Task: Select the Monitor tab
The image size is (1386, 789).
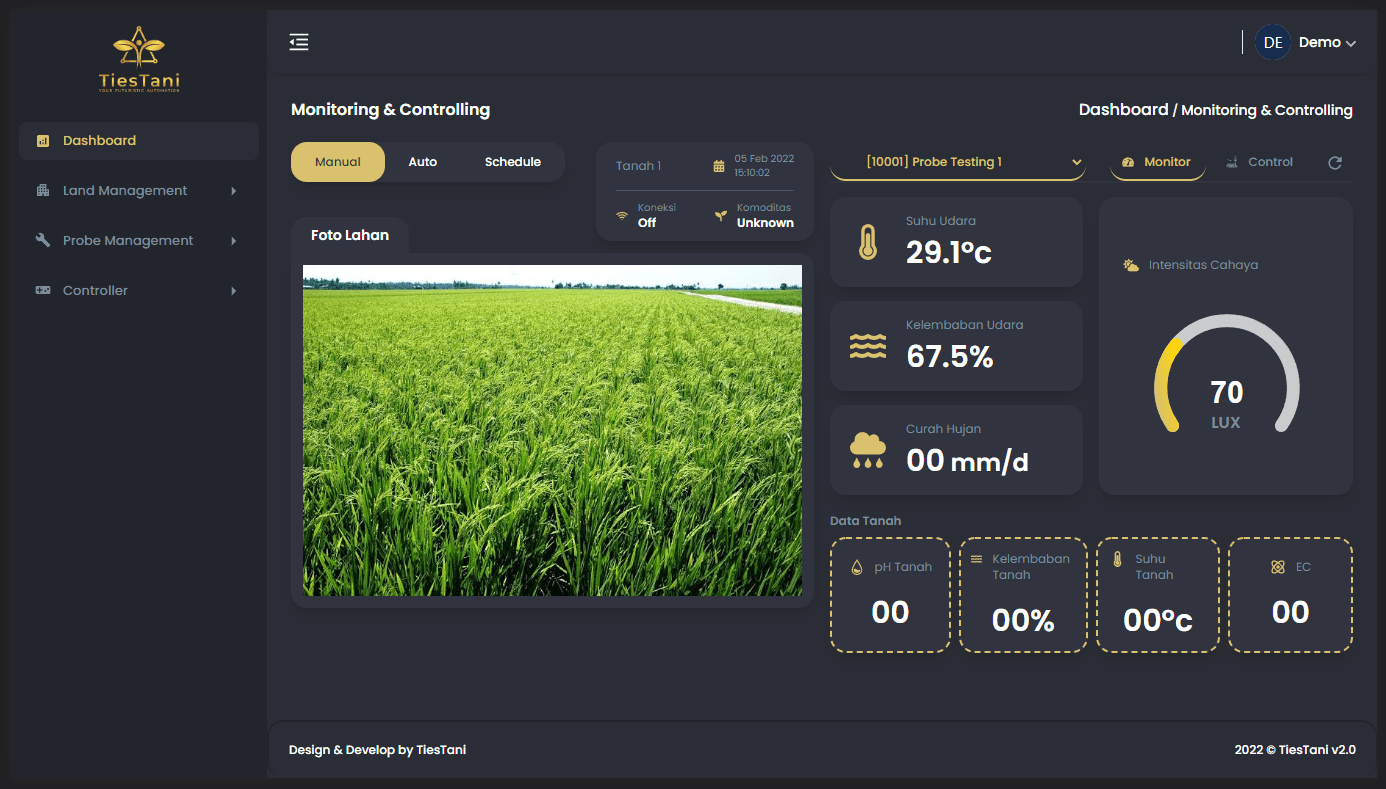Action: point(1157,162)
